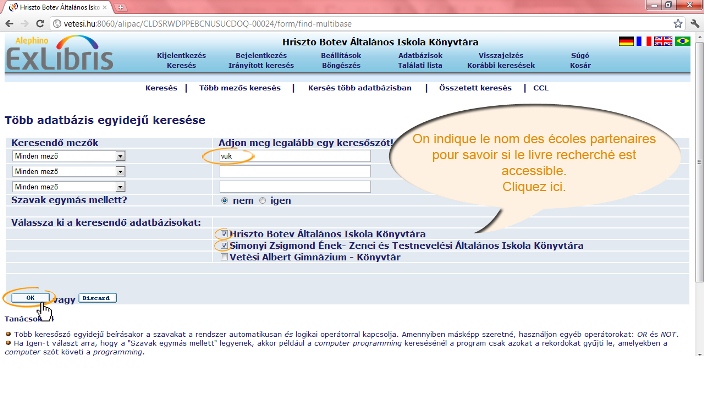Click the second search term field
The height and width of the screenshot is (396, 704).
295,172
